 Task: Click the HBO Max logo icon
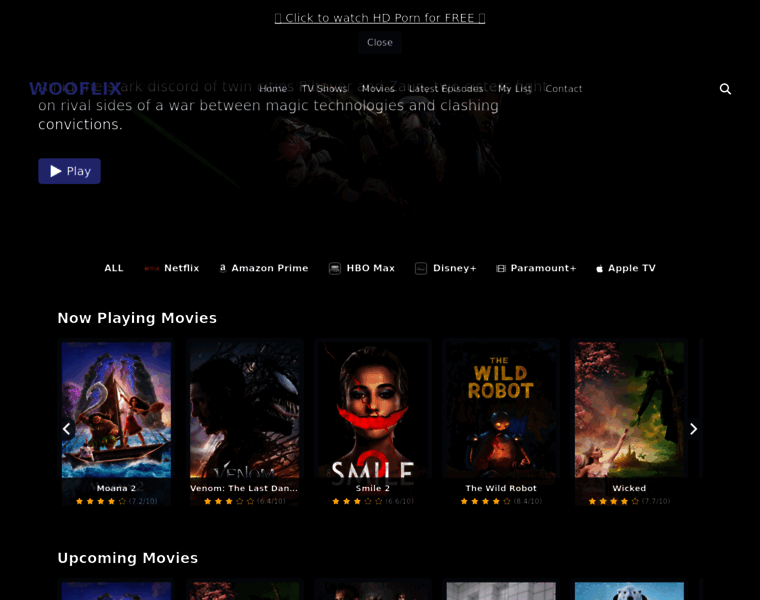click(x=334, y=268)
